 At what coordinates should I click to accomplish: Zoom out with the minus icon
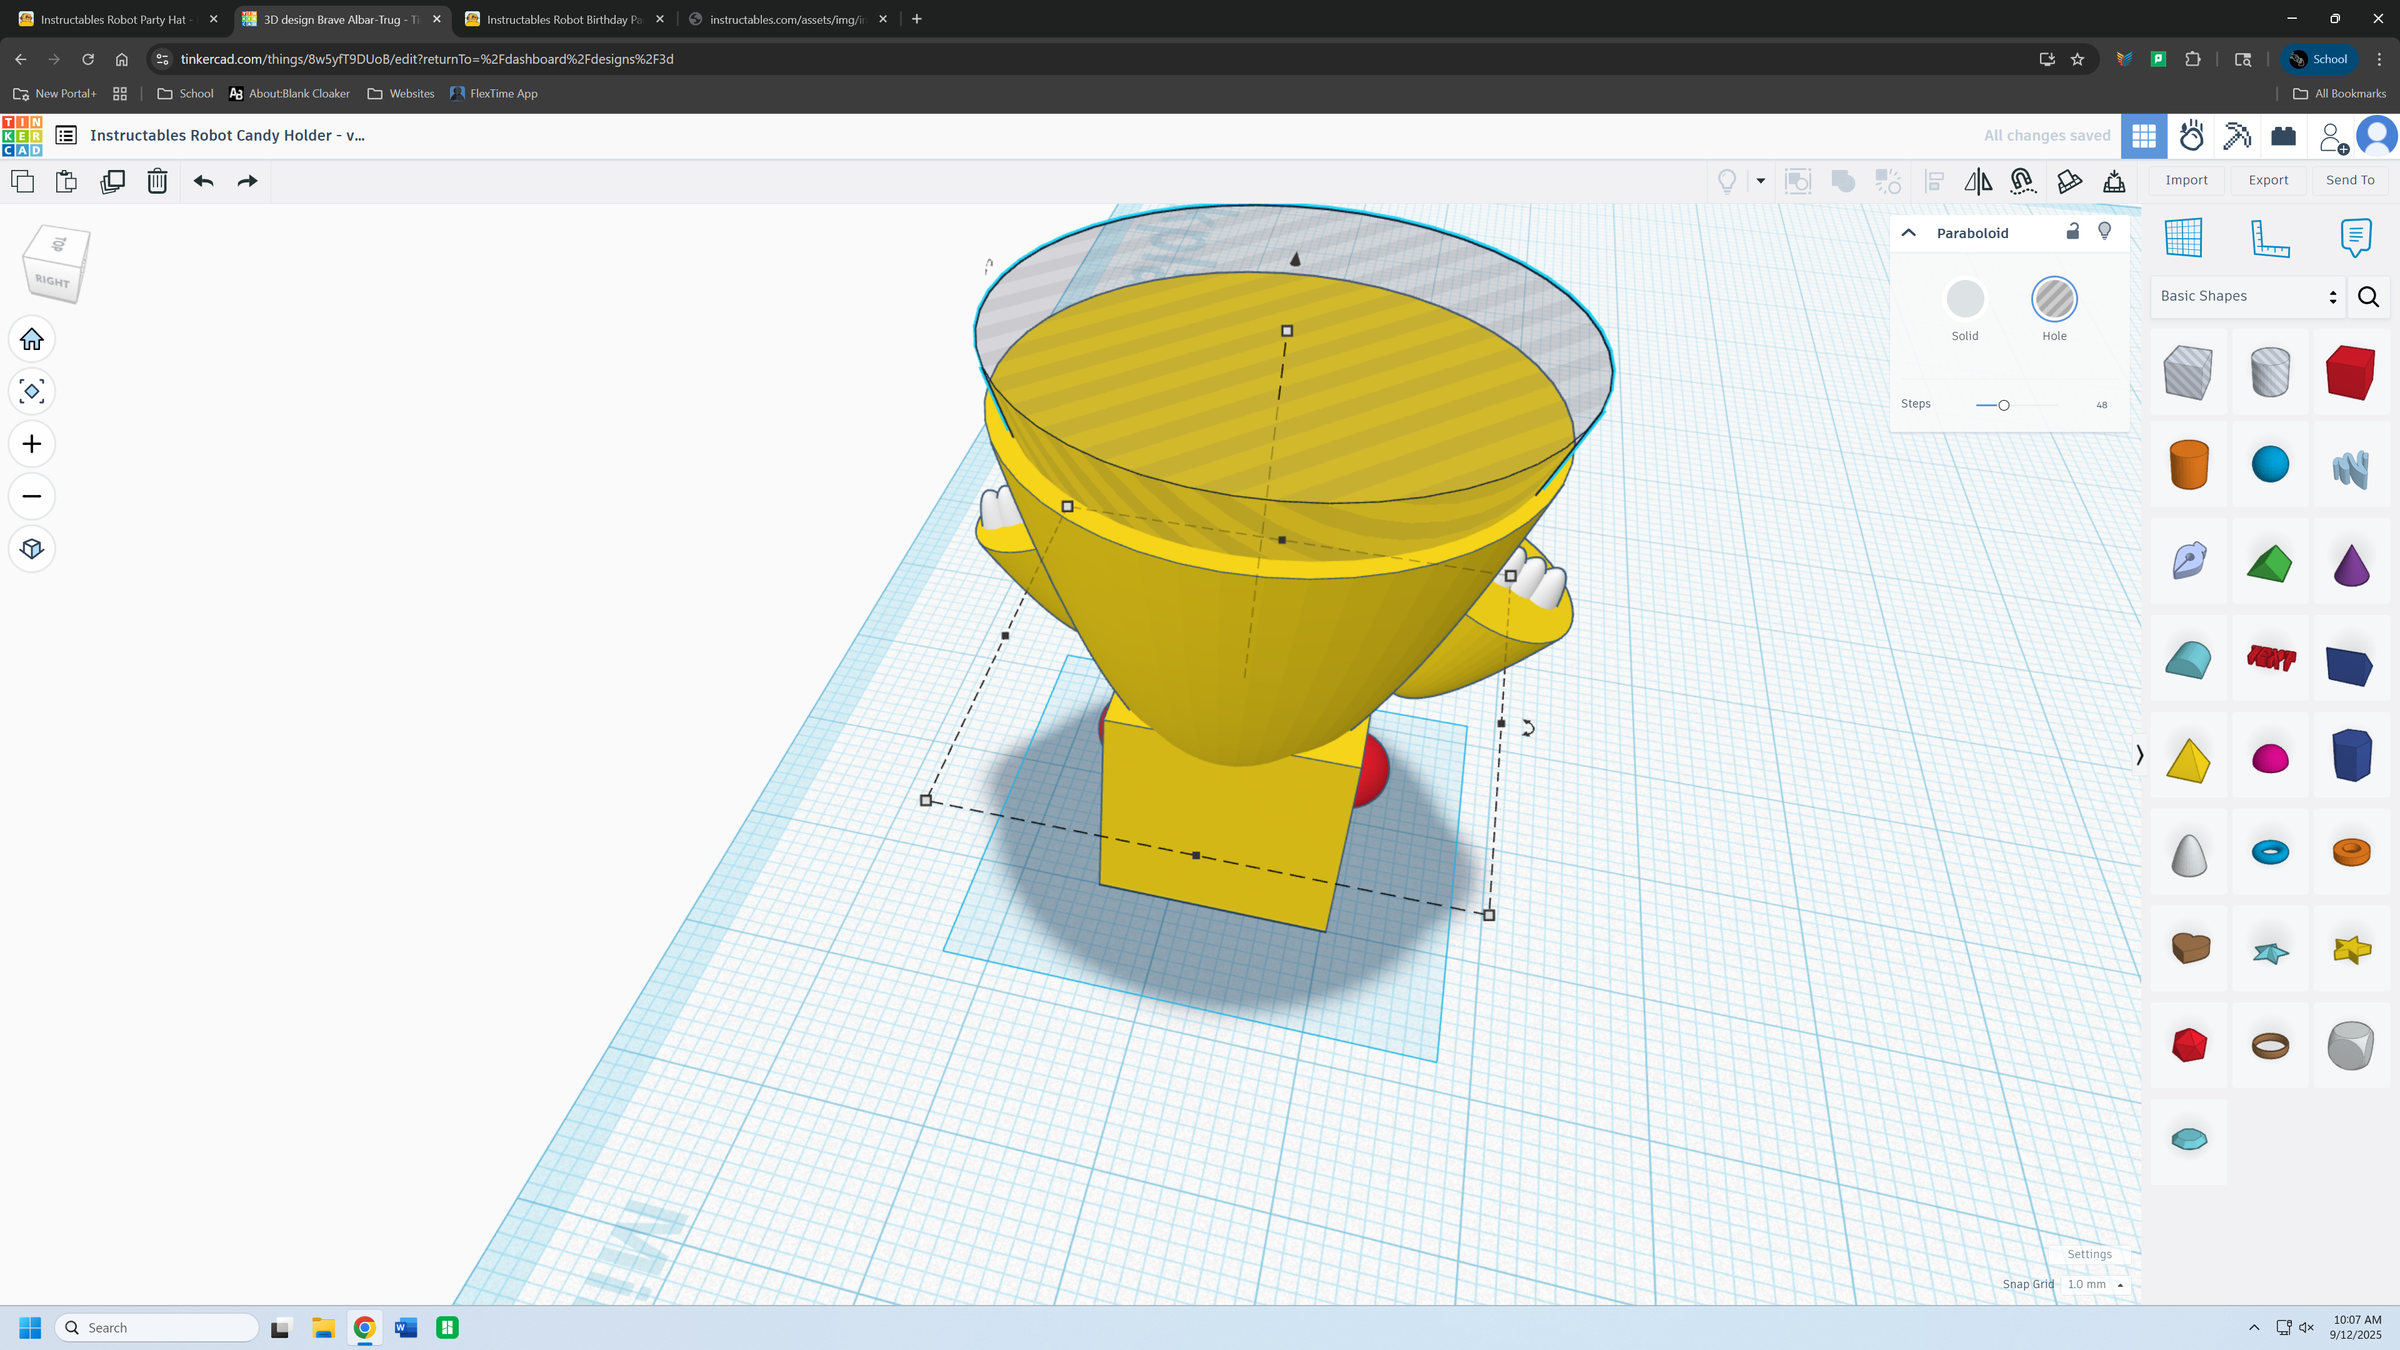(x=32, y=496)
